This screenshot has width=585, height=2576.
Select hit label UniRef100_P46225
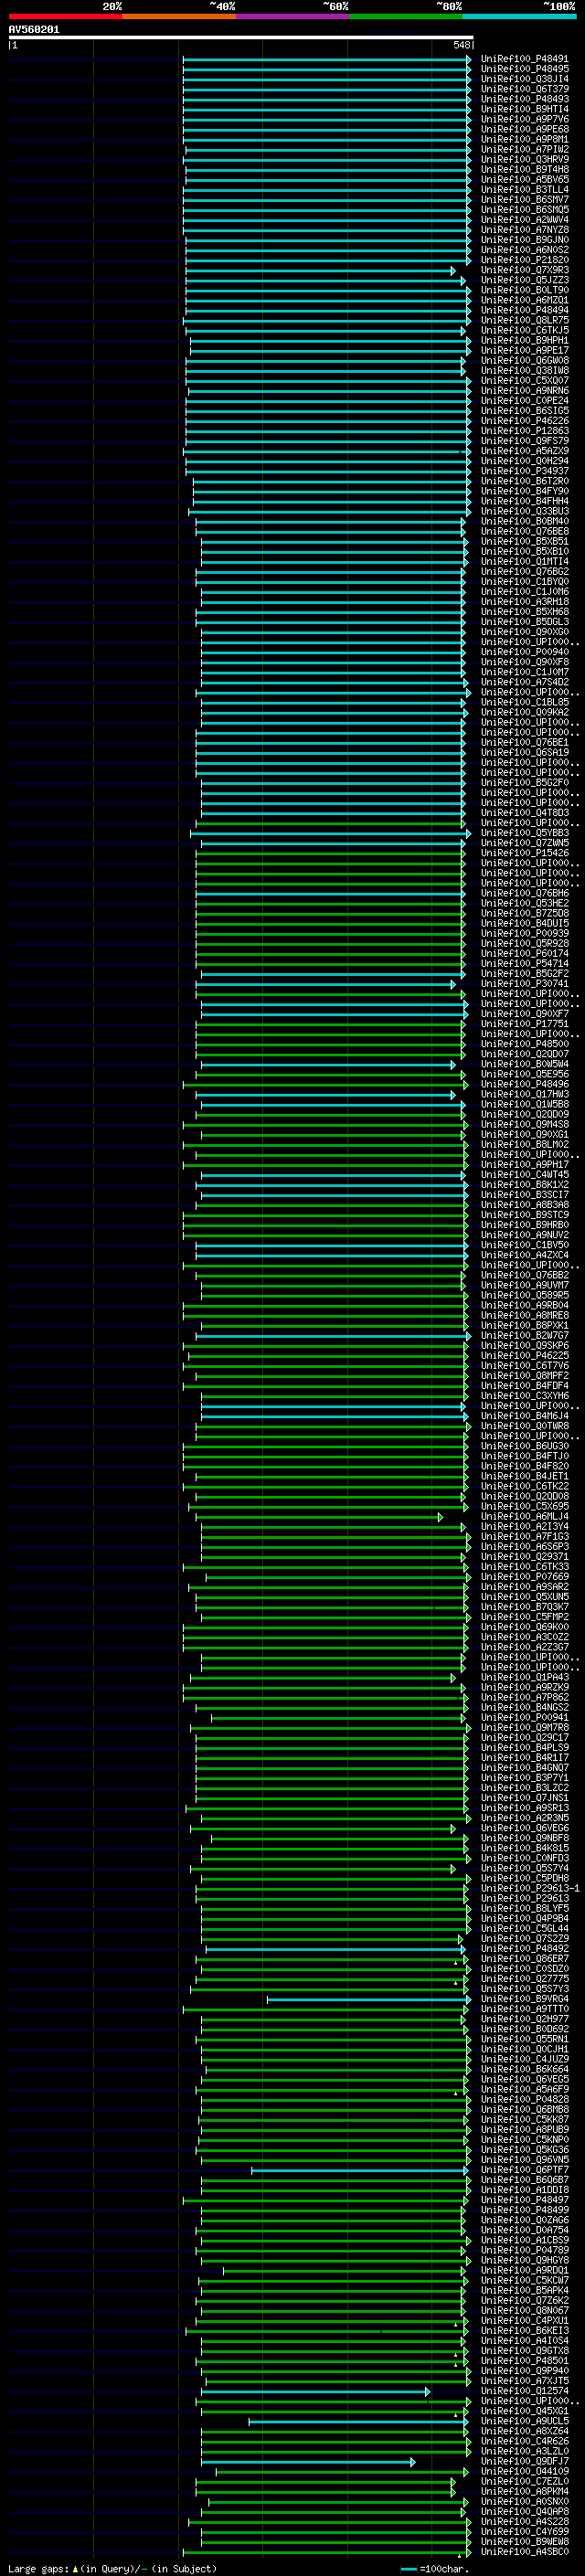point(524,1356)
